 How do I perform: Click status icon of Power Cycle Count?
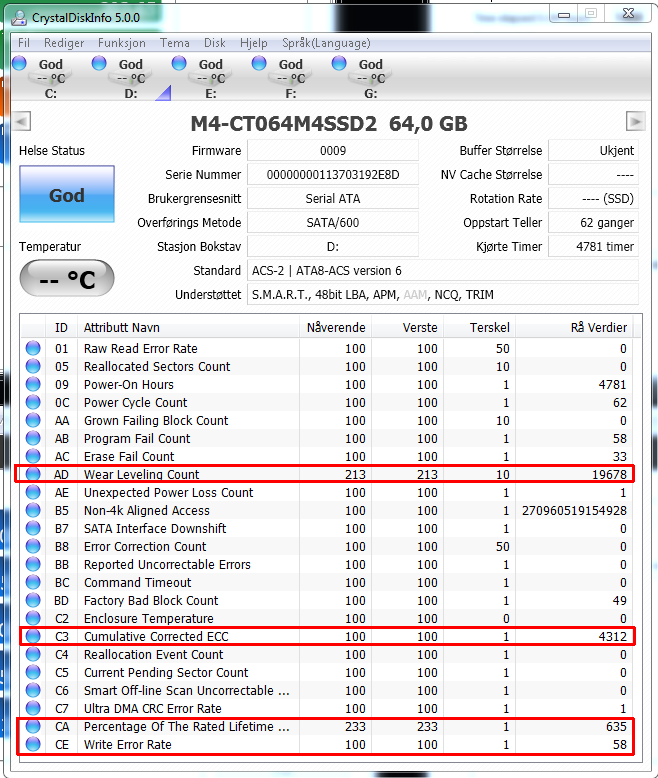(x=33, y=402)
